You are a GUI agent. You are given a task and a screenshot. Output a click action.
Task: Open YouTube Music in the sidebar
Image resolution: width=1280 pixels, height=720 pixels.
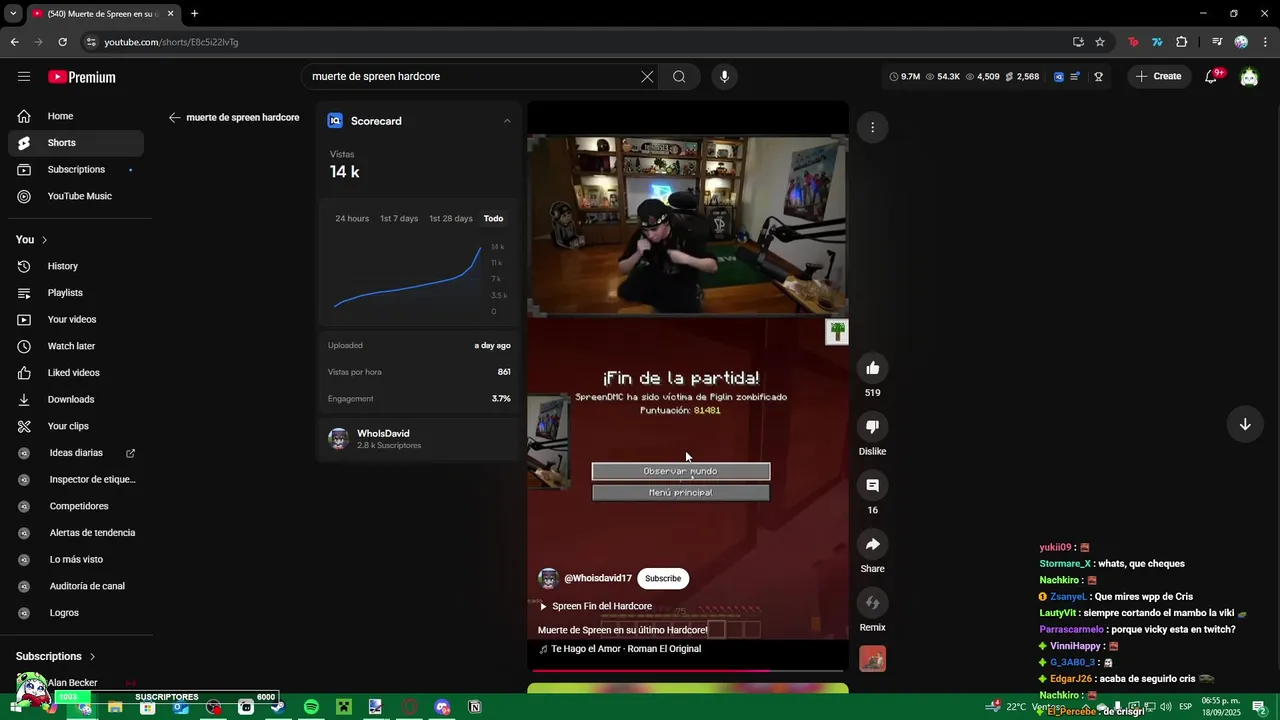point(76,196)
